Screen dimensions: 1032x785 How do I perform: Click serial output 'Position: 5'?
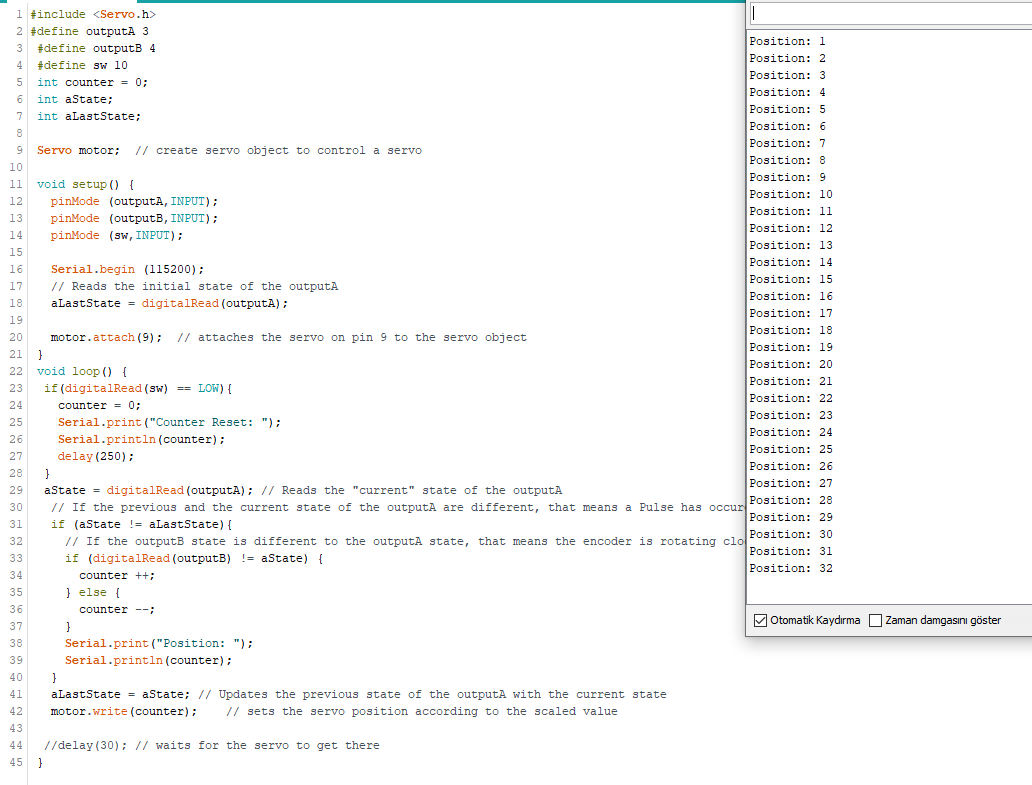tap(787, 109)
